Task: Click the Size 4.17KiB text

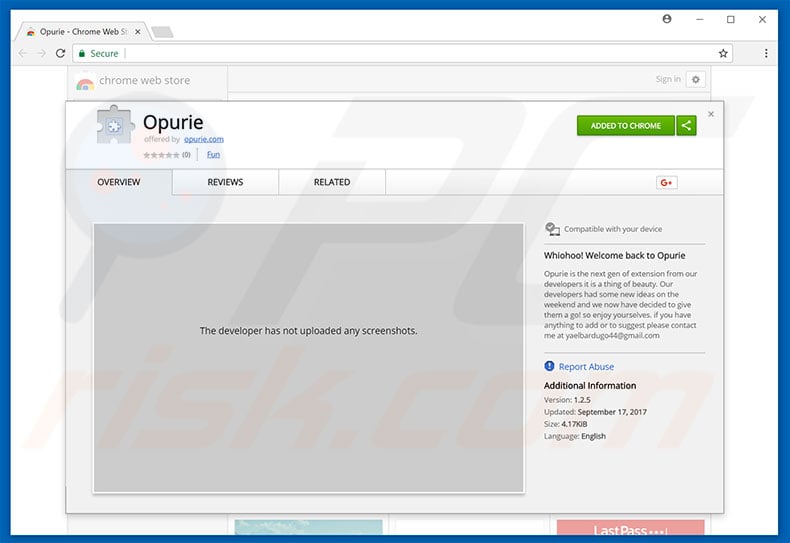Action: [565, 424]
